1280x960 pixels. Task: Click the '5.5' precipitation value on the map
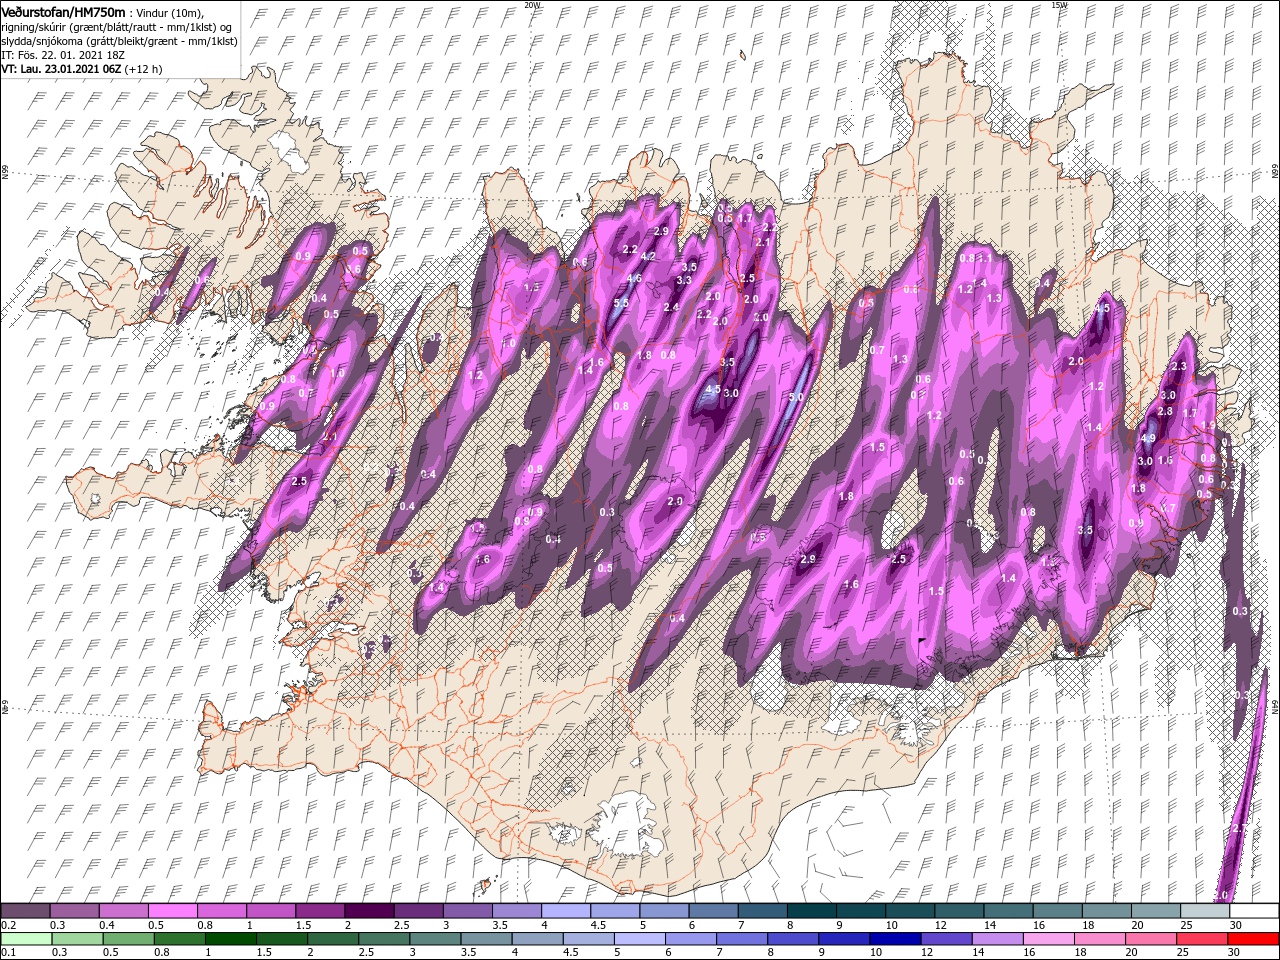[x=621, y=303]
